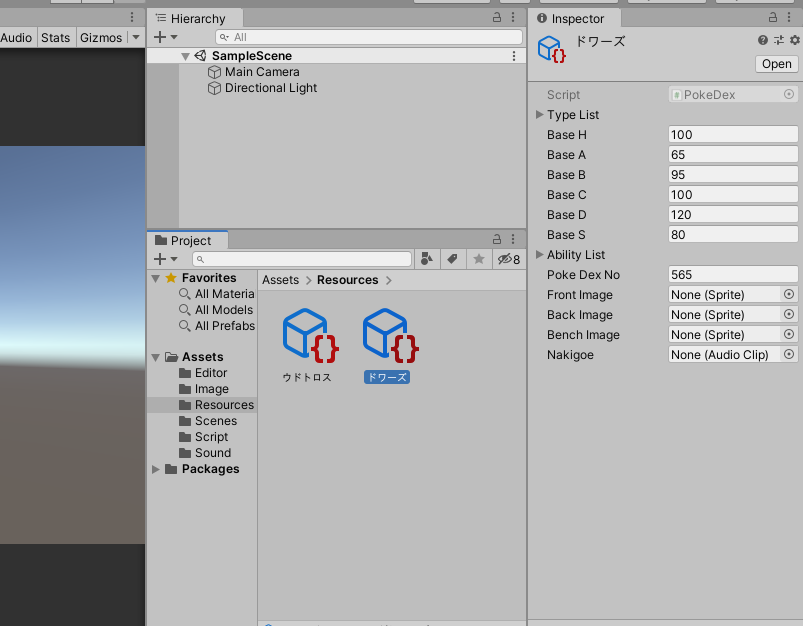Collapse the Favorites tree arrow

[156, 278]
